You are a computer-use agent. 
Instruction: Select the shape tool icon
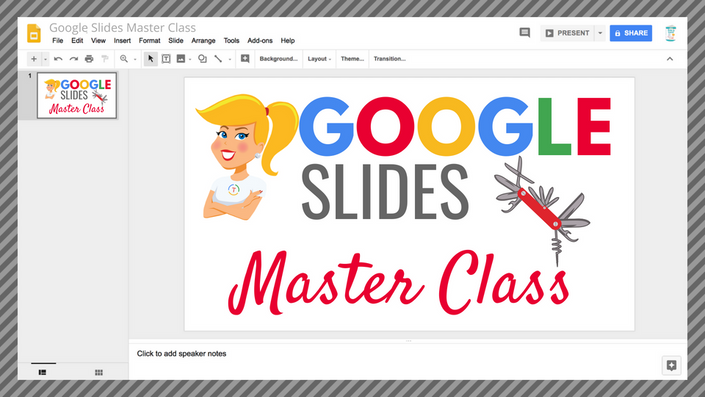pos(202,59)
